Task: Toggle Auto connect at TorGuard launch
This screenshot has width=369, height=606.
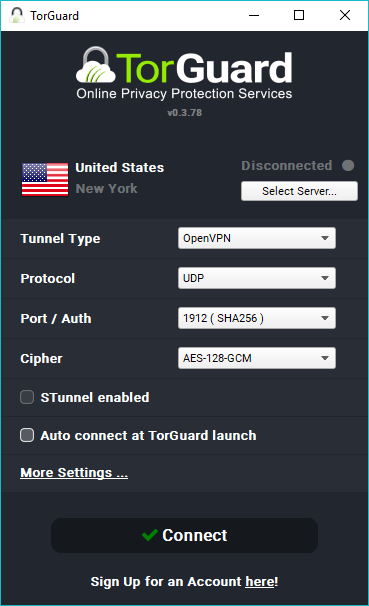Action: pos(27,435)
